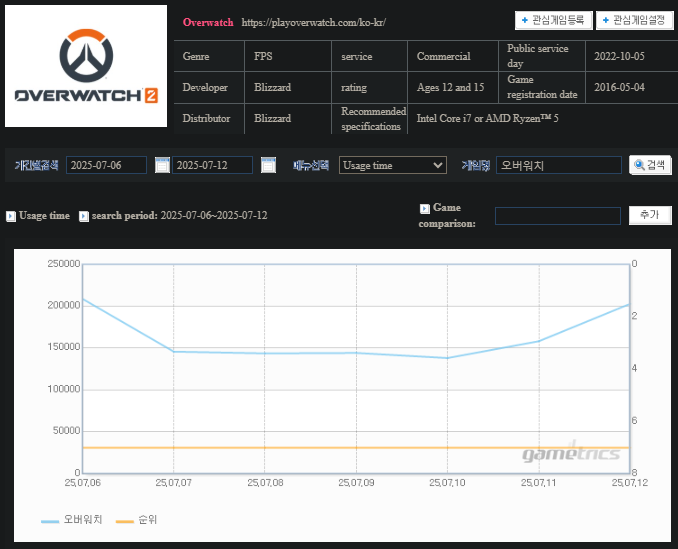Click the Overwatch title text

(208, 22)
